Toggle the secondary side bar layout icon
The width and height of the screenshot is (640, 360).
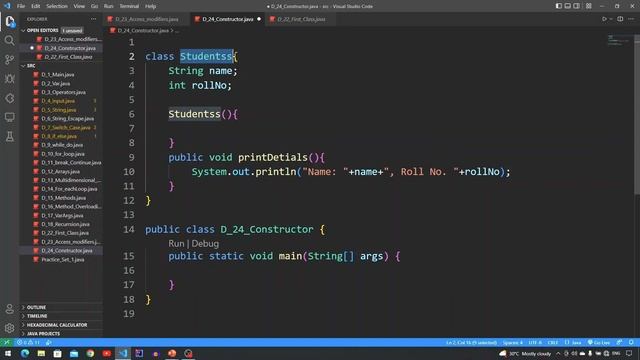tap(577, 6)
